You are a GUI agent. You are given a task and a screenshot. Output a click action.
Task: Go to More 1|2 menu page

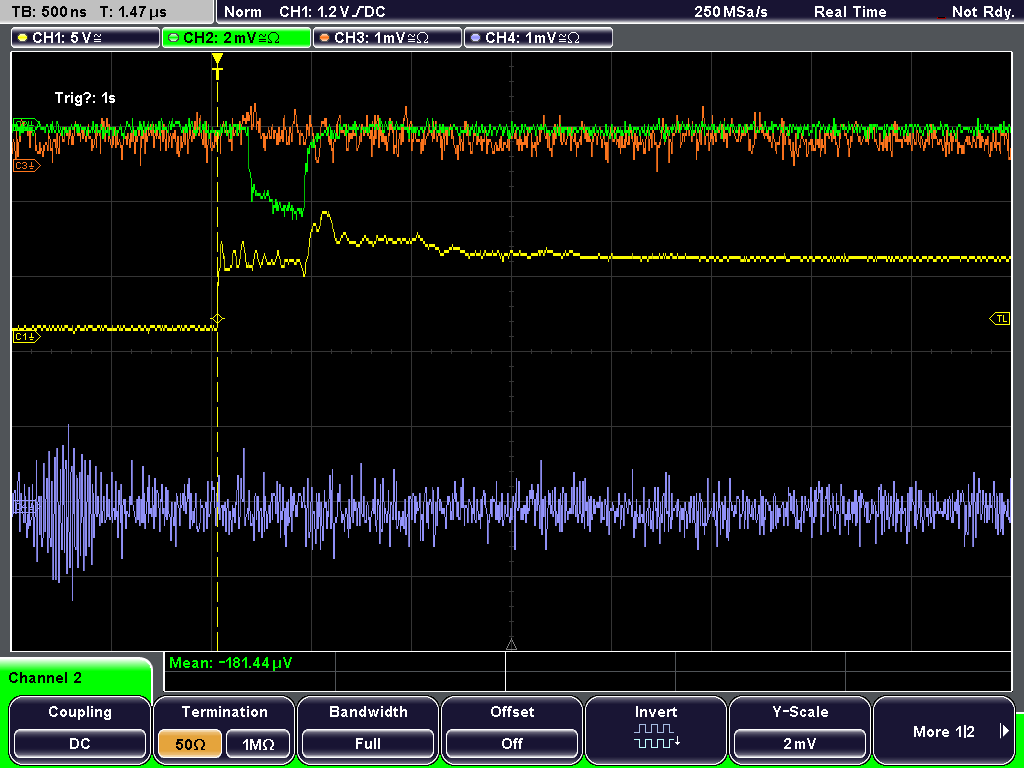click(944, 731)
